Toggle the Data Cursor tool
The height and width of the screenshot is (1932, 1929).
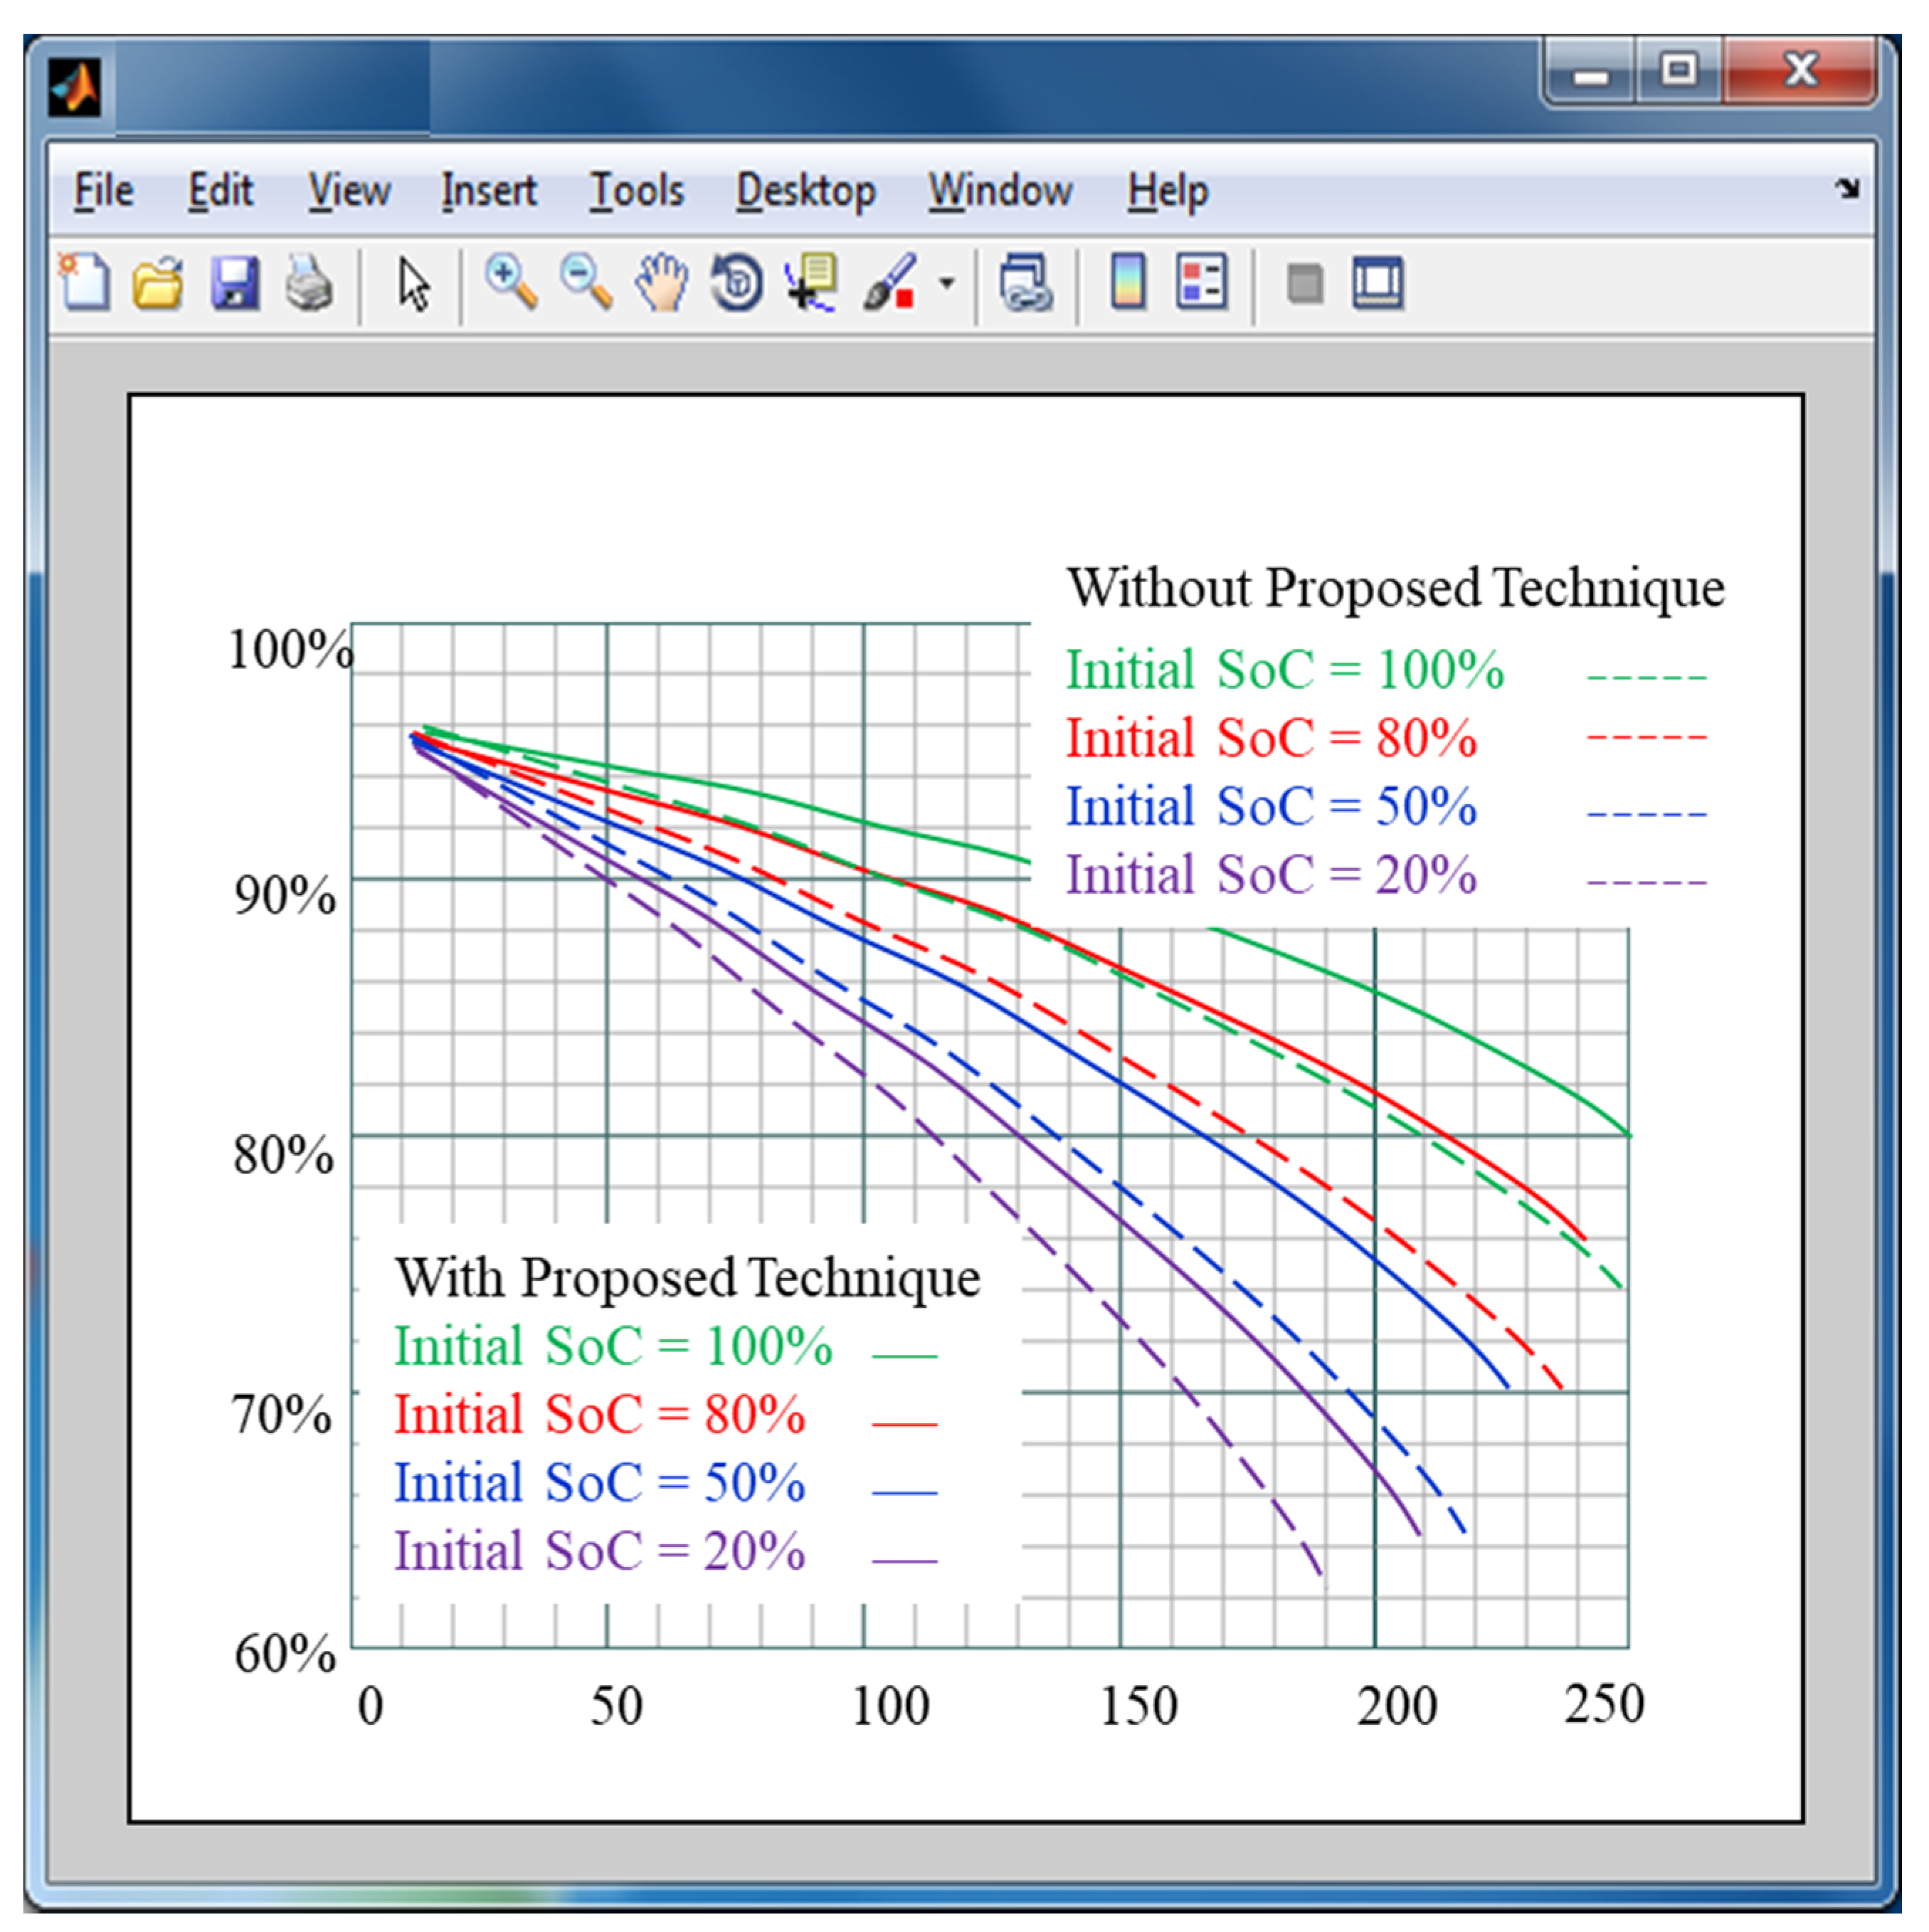tap(812, 283)
